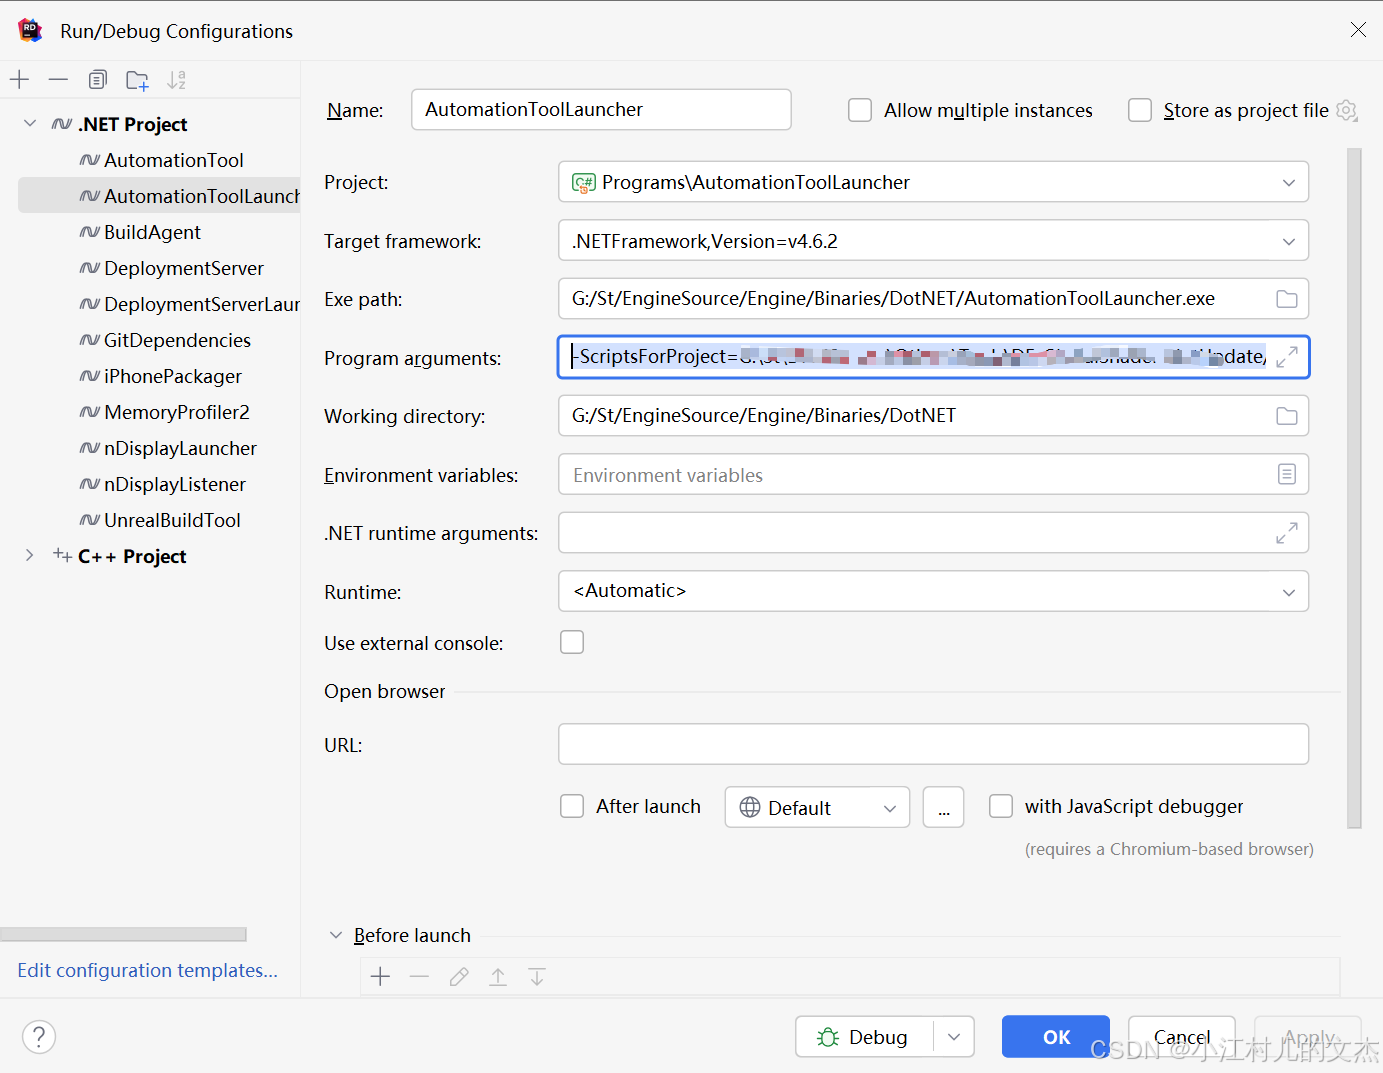Image resolution: width=1383 pixels, height=1073 pixels.
Task: Select the AutomationToolLauncher configuration
Action: click(160, 196)
